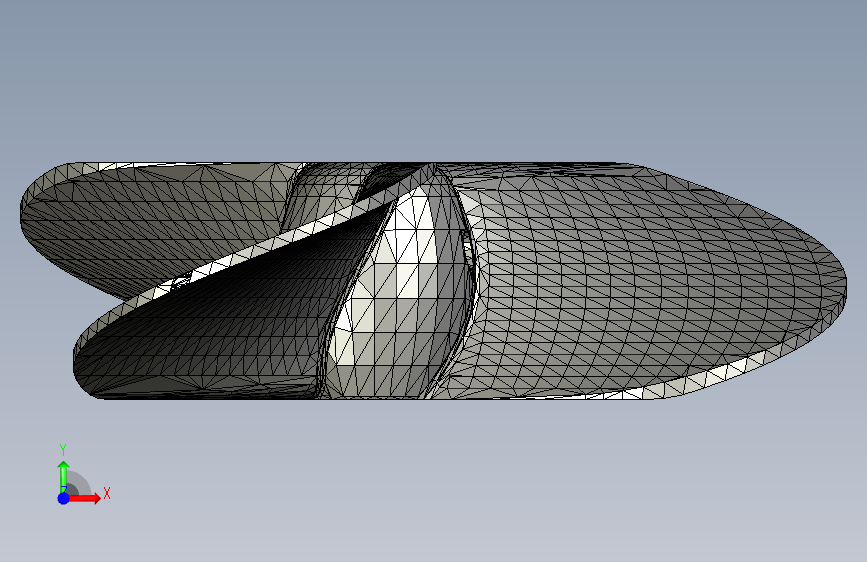Screen dimensions: 867x562
Task: Click the red X axis arrow on the triad
Action: click(84, 498)
